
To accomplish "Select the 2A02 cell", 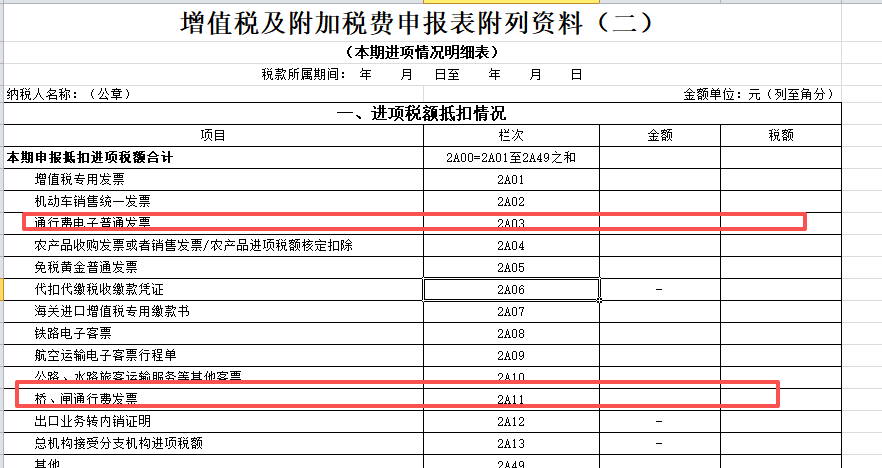I will 511,201.
